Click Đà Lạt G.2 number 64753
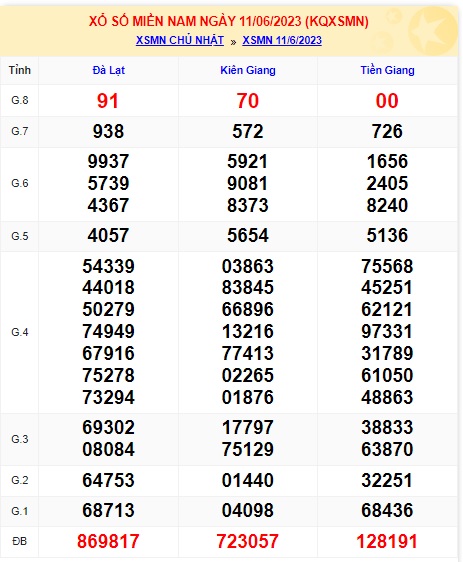The width and height of the screenshot is (463, 562). pos(108,480)
